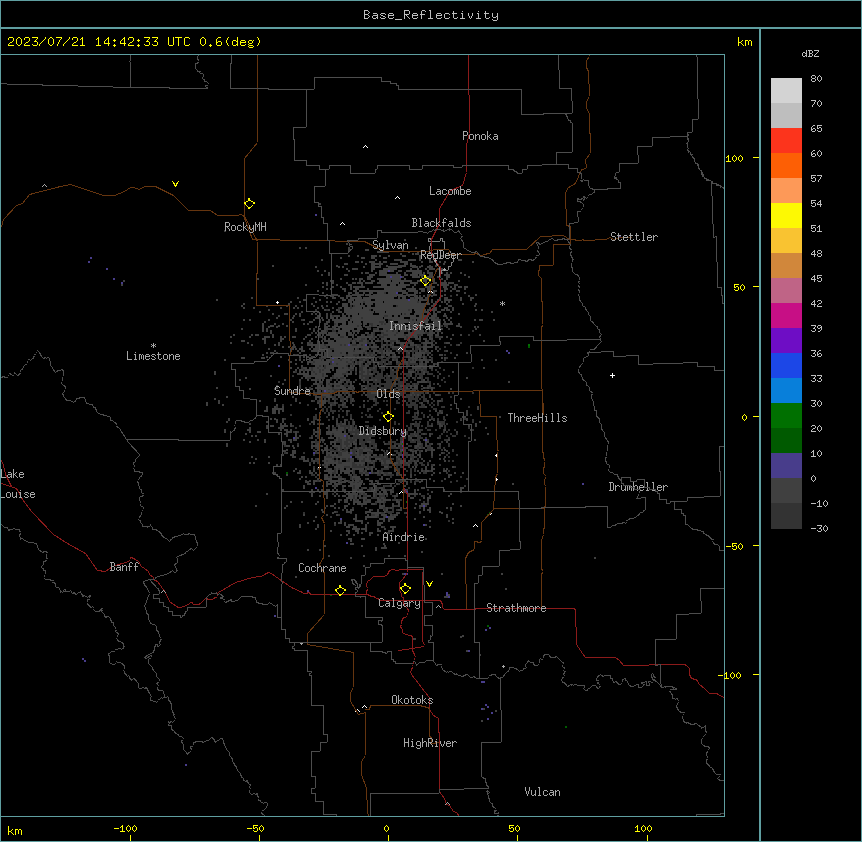This screenshot has width=862, height=842.
Task: Click the yellow V marker northwest of RockyMH
Action: 175,184
